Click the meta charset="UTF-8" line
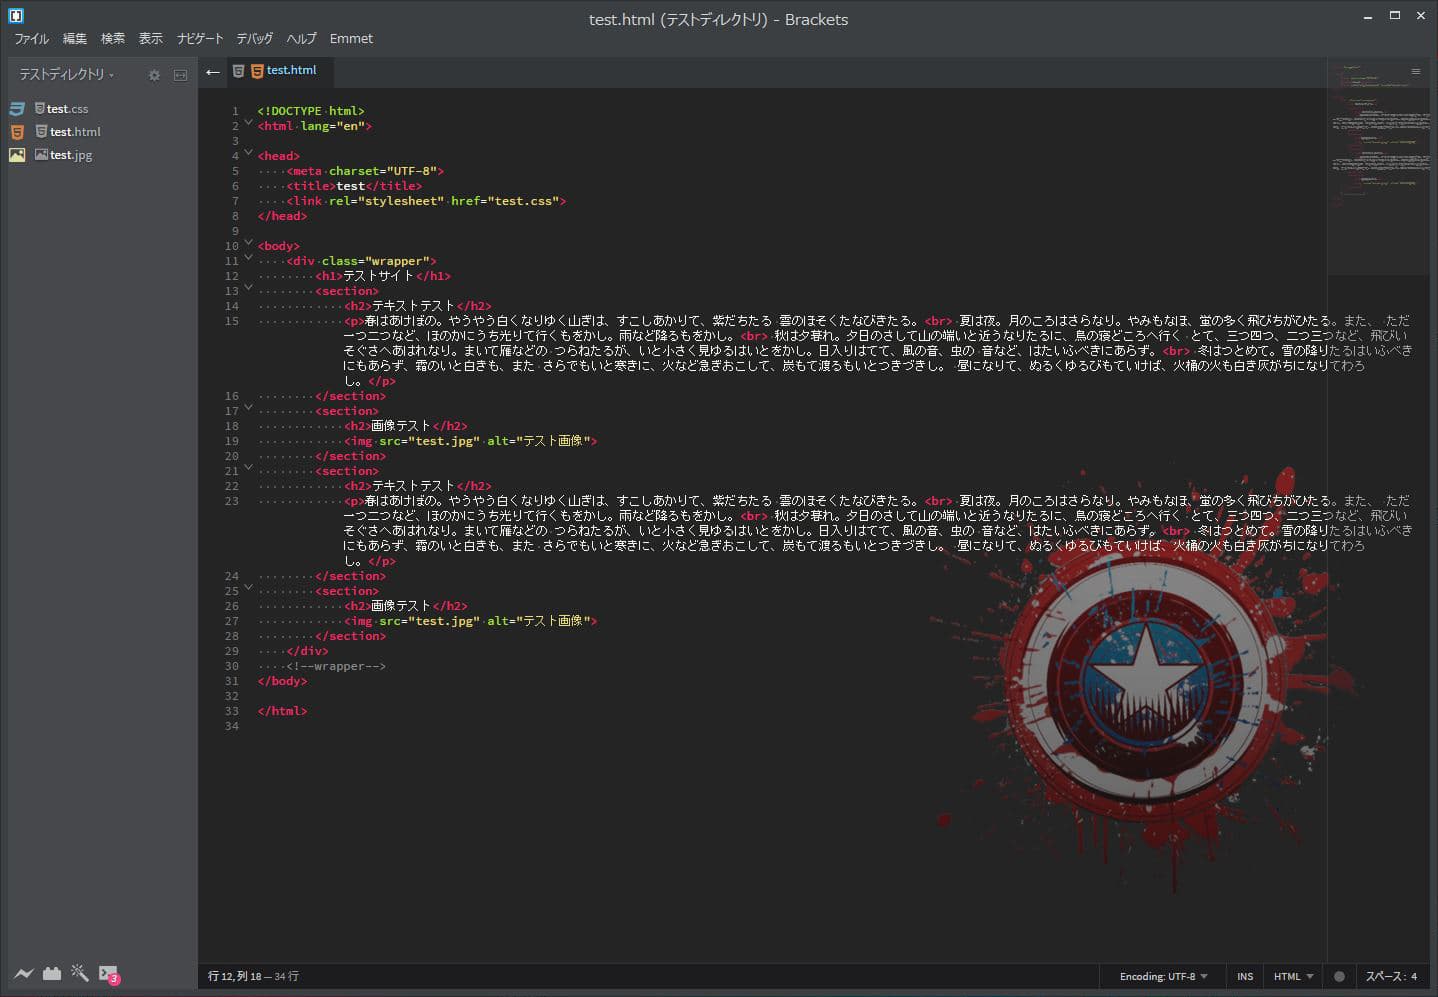The height and width of the screenshot is (997, 1438). pos(365,171)
